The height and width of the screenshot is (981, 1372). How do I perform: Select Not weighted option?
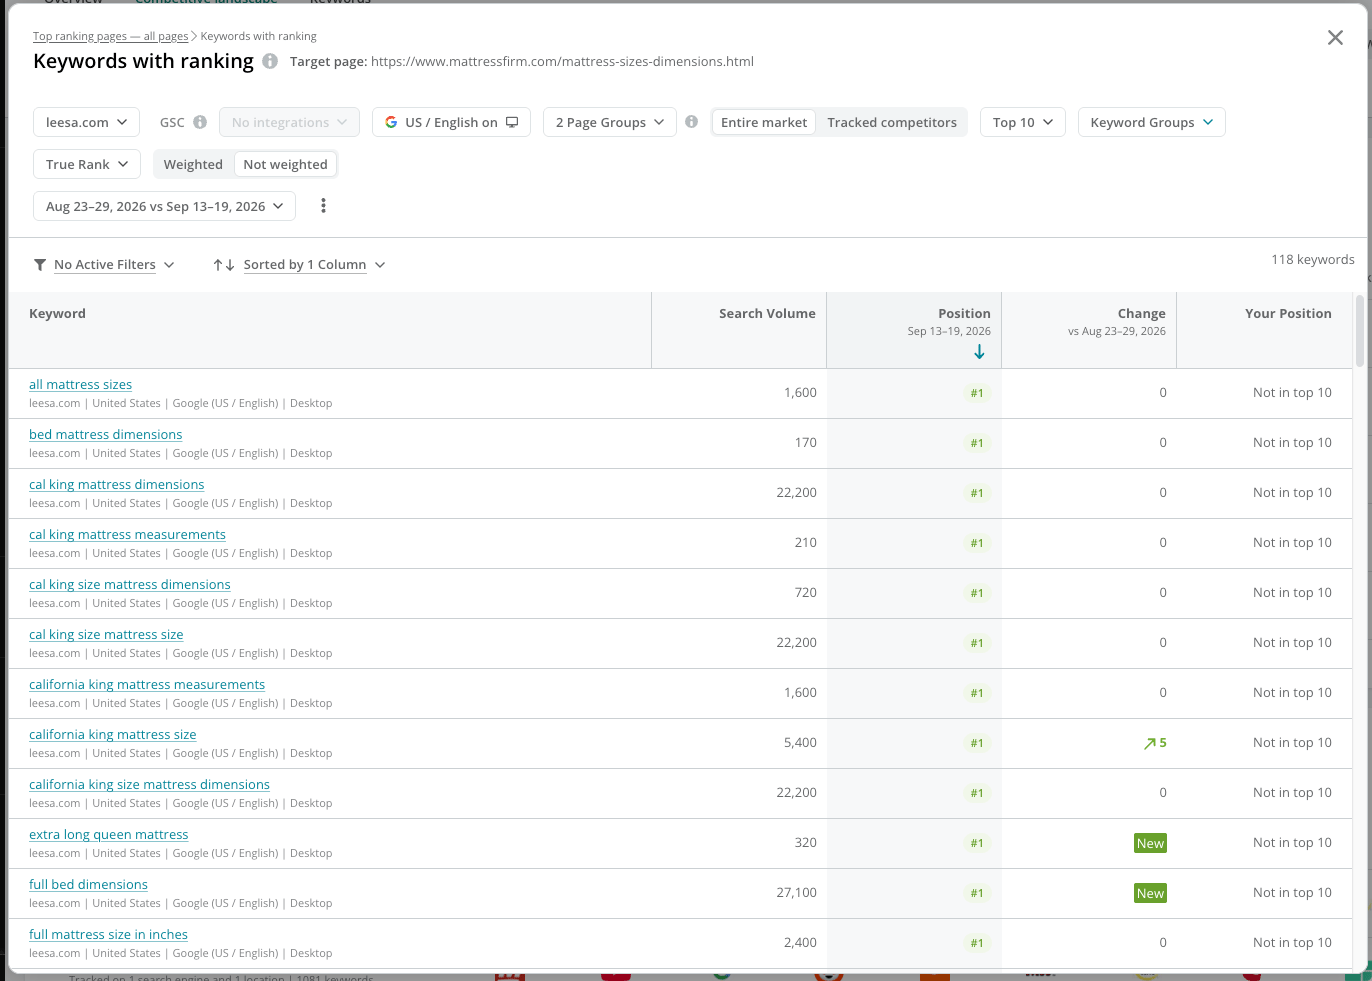click(285, 165)
